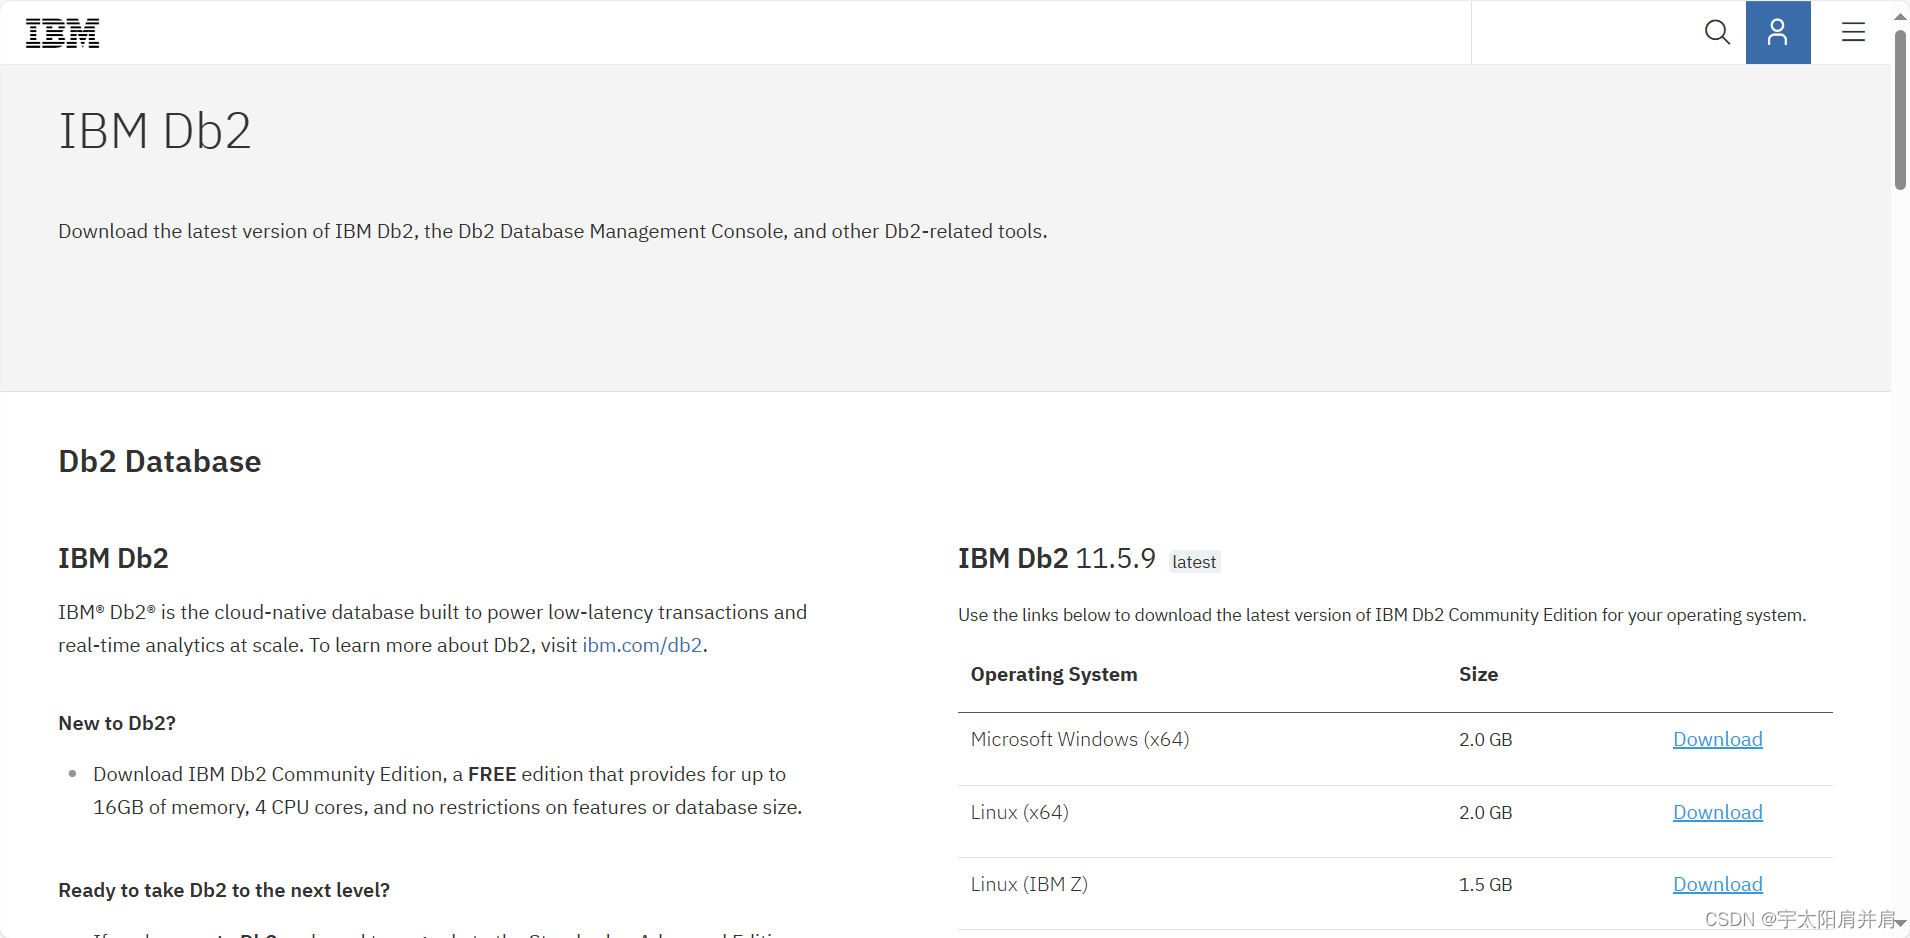Click the IBM logo
The height and width of the screenshot is (938, 1910).
62,33
